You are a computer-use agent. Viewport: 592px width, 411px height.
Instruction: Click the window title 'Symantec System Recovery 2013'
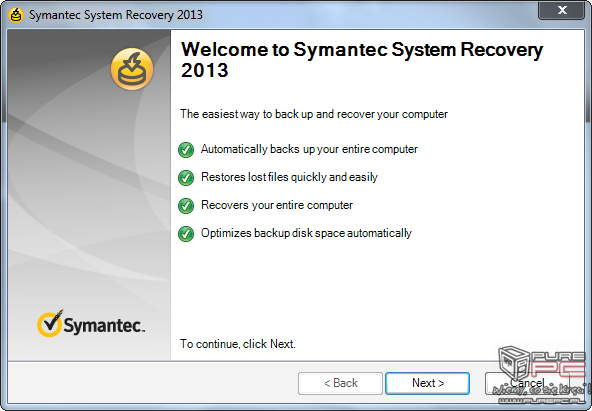pyautogui.click(x=116, y=15)
